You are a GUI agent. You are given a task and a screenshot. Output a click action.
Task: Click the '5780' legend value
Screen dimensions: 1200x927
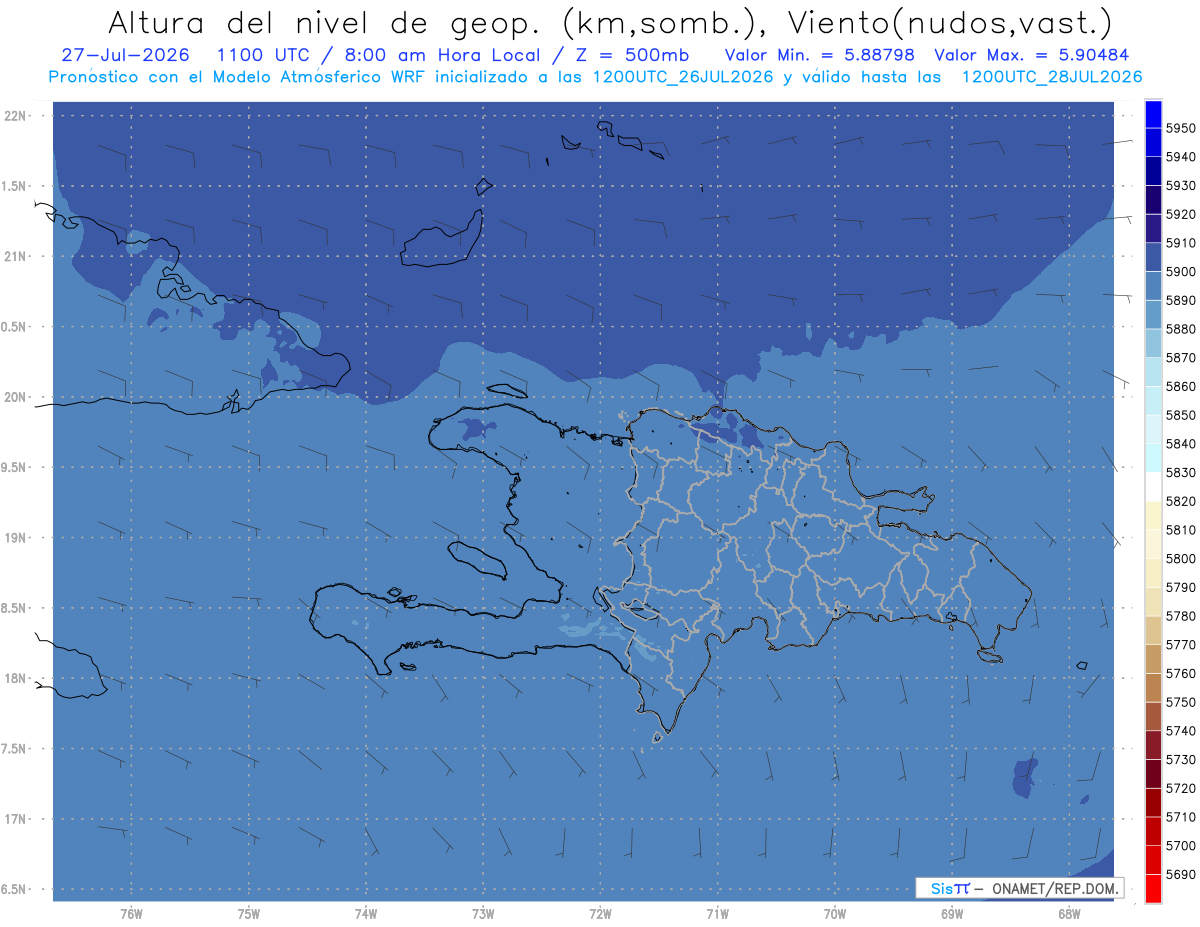point(1180,616)
